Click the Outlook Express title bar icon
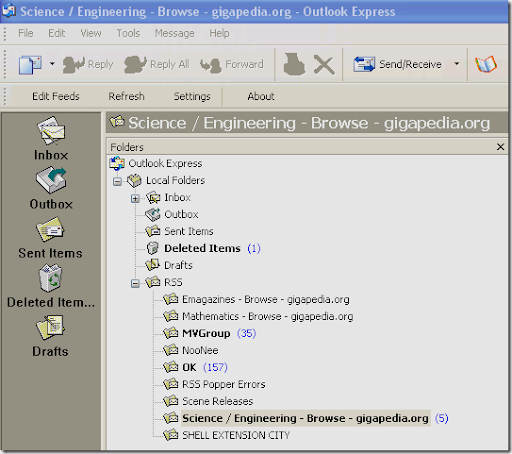The width and height of the screenshot is (512, 454). click(8, 10)
